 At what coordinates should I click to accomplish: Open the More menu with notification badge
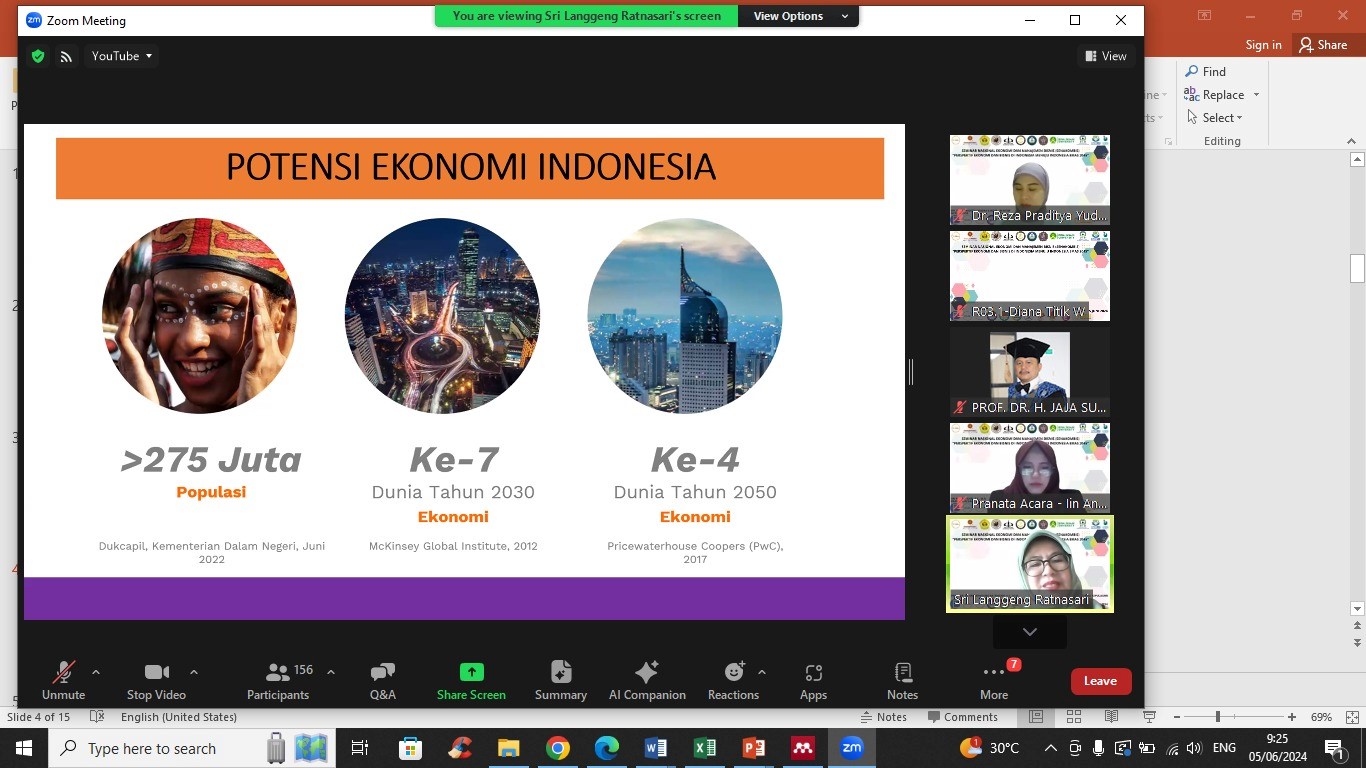tap(993, 680)
